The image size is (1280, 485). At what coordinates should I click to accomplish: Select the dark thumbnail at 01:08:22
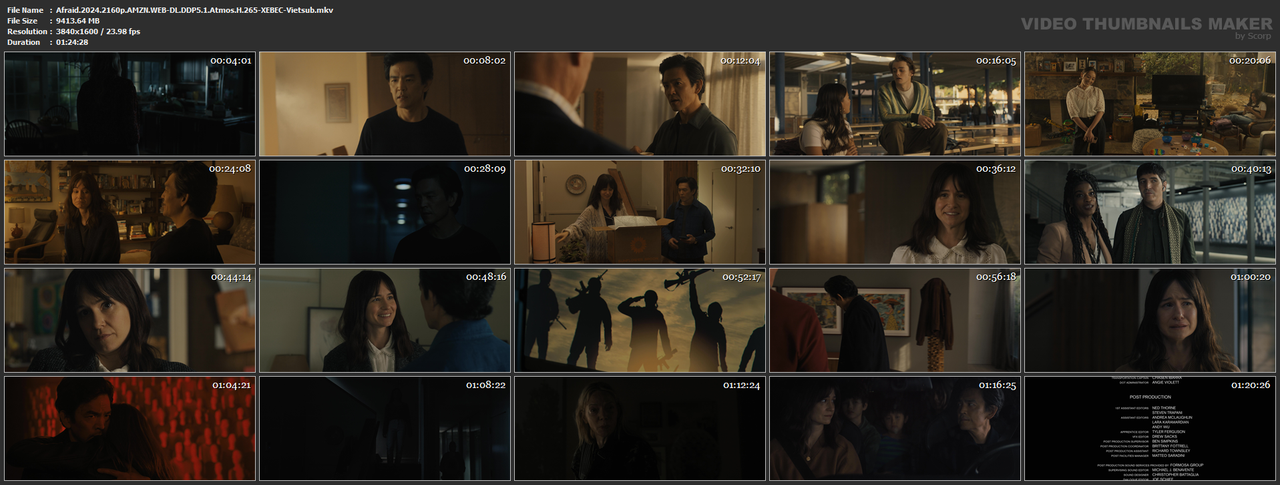coord(385,428)
